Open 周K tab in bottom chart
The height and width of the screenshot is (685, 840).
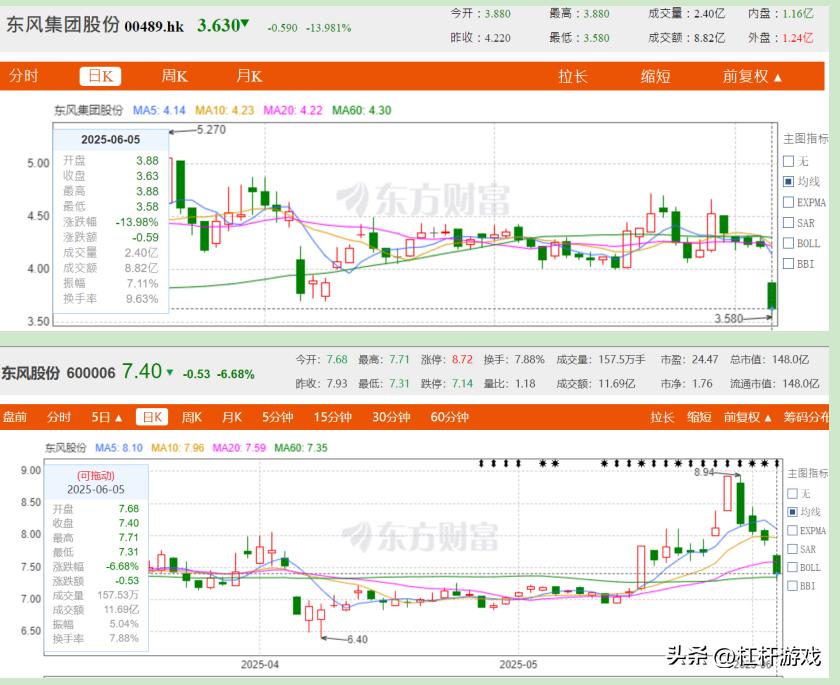click(x=191, y=417)
